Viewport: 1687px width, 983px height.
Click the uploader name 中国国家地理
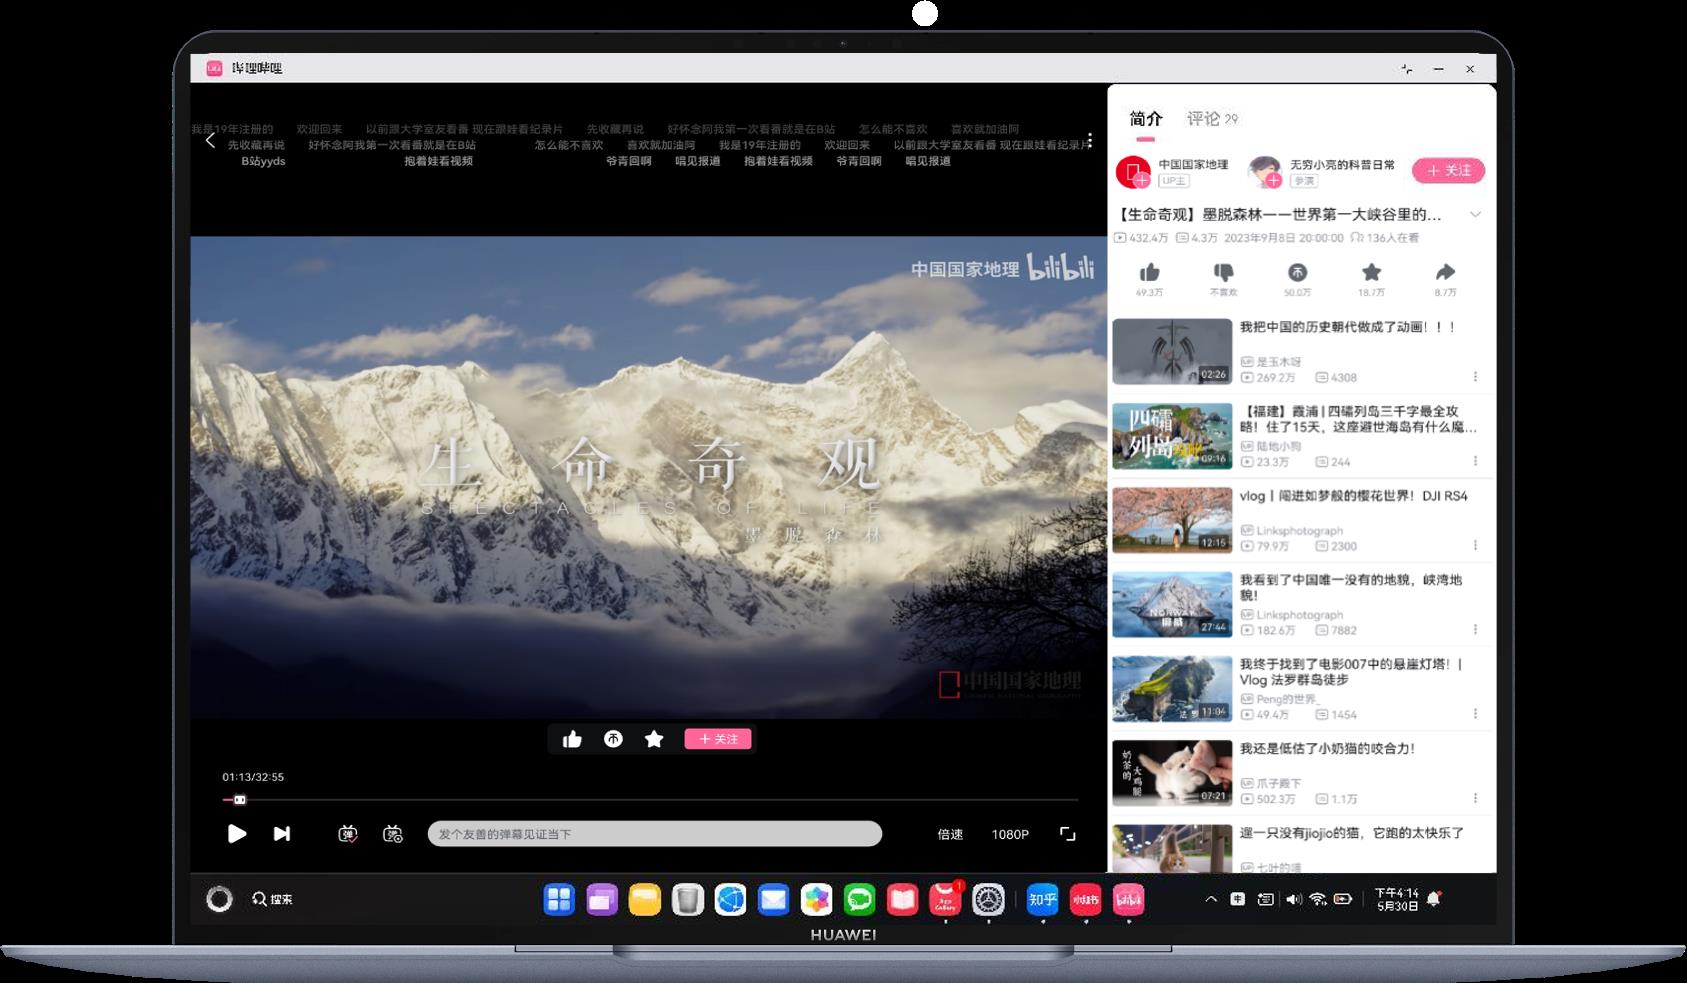tap(1193, 164)
